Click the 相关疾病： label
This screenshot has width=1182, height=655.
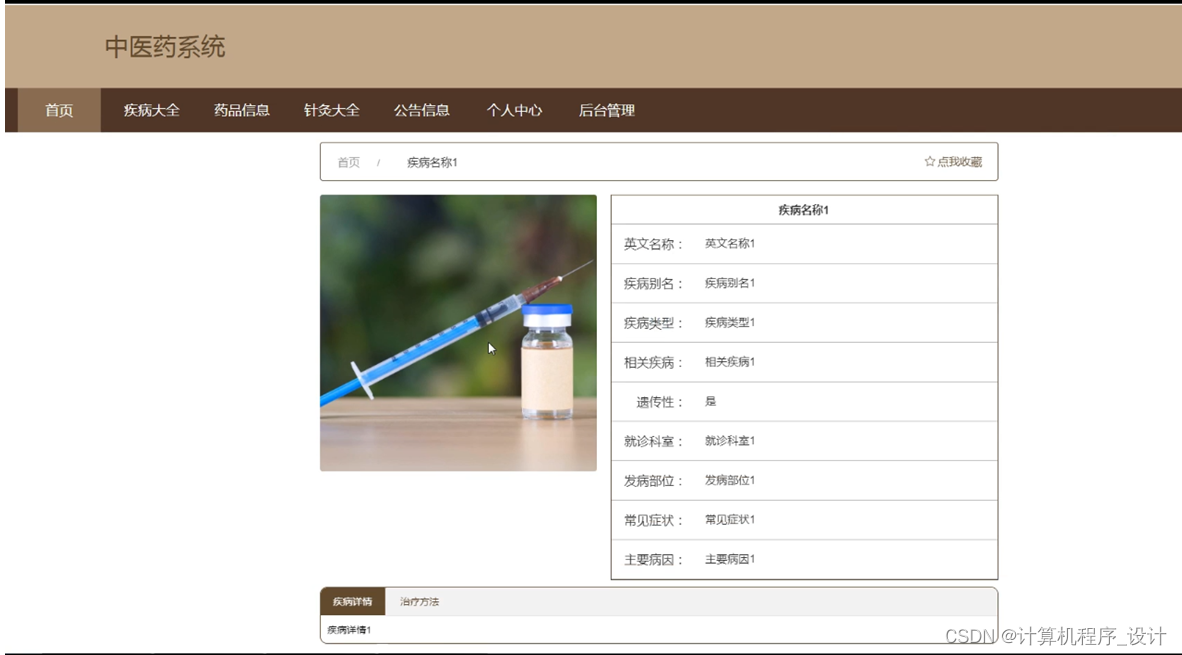click(654, 363)
